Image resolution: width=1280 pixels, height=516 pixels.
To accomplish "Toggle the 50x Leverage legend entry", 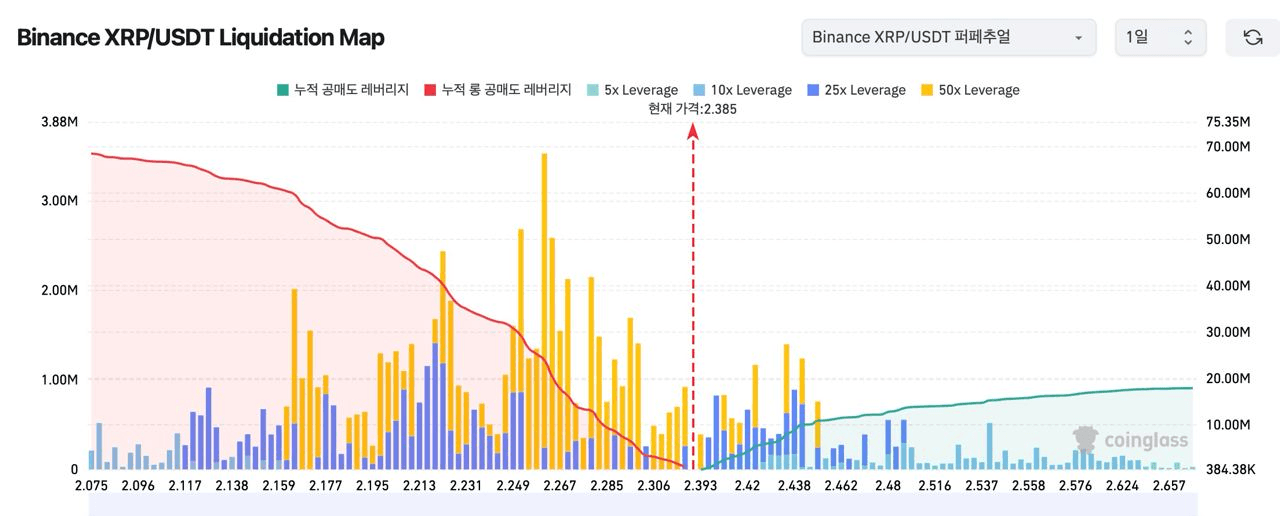I will coord(970,90).
